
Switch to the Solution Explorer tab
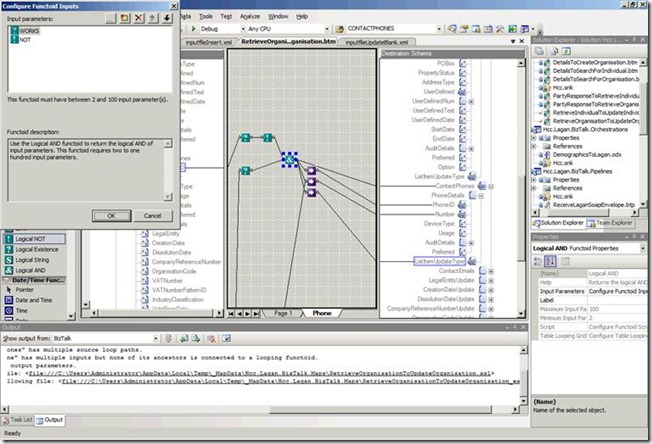[x=559, y=223]
